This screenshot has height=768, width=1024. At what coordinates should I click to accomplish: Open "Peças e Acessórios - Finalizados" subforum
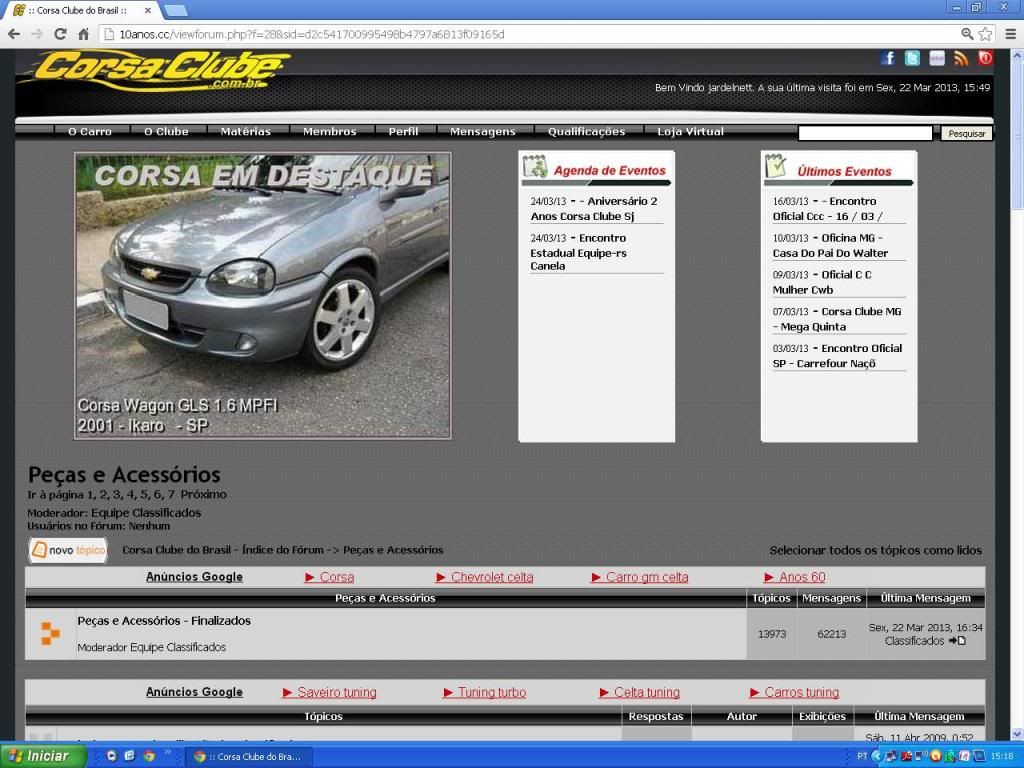[x=164, y=621]
